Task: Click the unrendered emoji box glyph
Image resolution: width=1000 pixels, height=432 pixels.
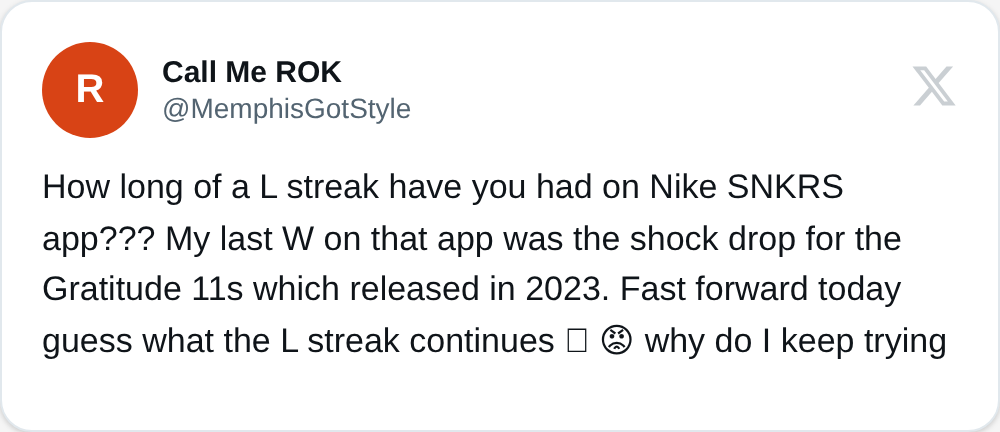Action: pos(576,342)
